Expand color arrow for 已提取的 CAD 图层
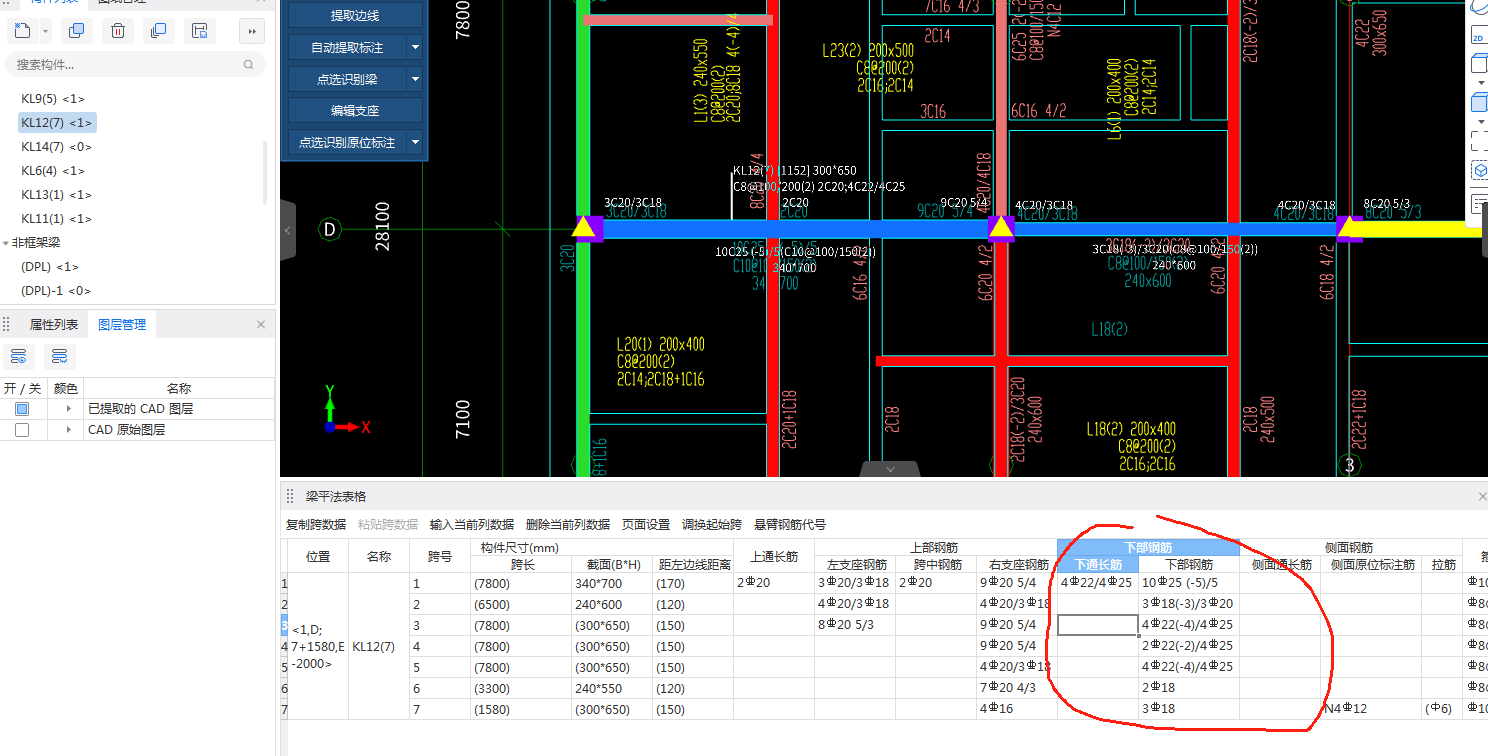Image resolution: width=1488 pixels, height=756 pixels. [x=69, y=409]
